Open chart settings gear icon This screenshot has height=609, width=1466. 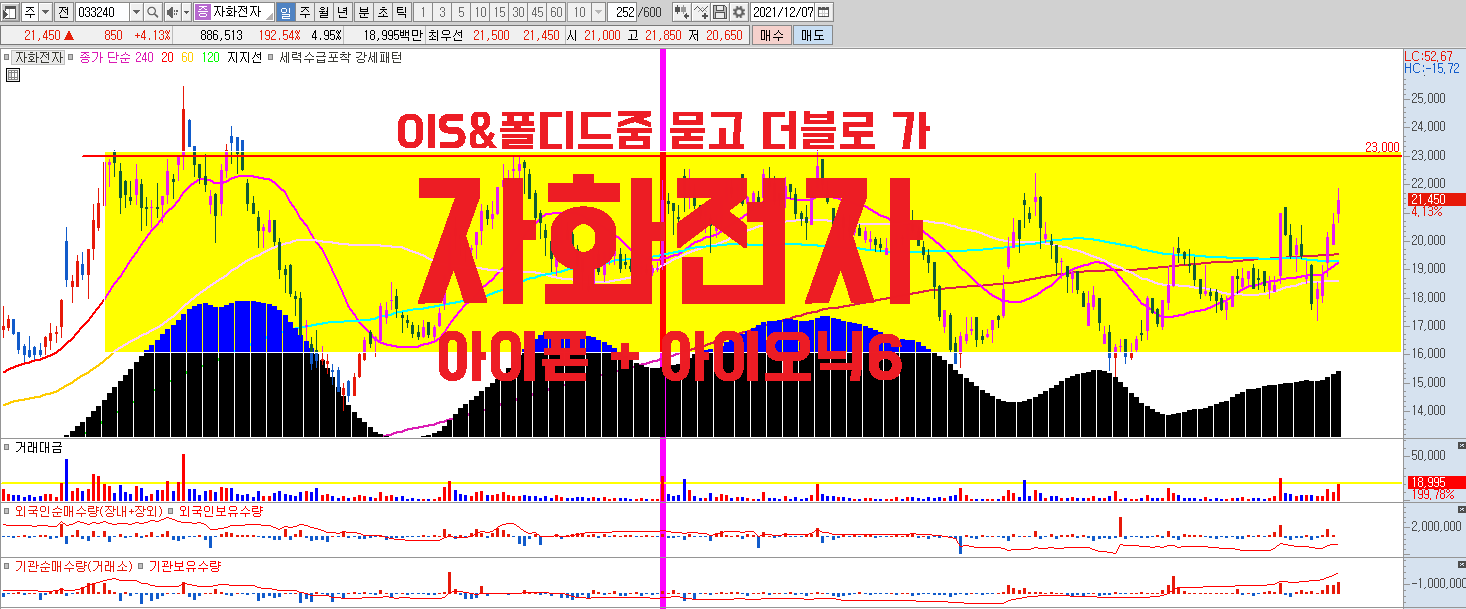click(738, 12)
